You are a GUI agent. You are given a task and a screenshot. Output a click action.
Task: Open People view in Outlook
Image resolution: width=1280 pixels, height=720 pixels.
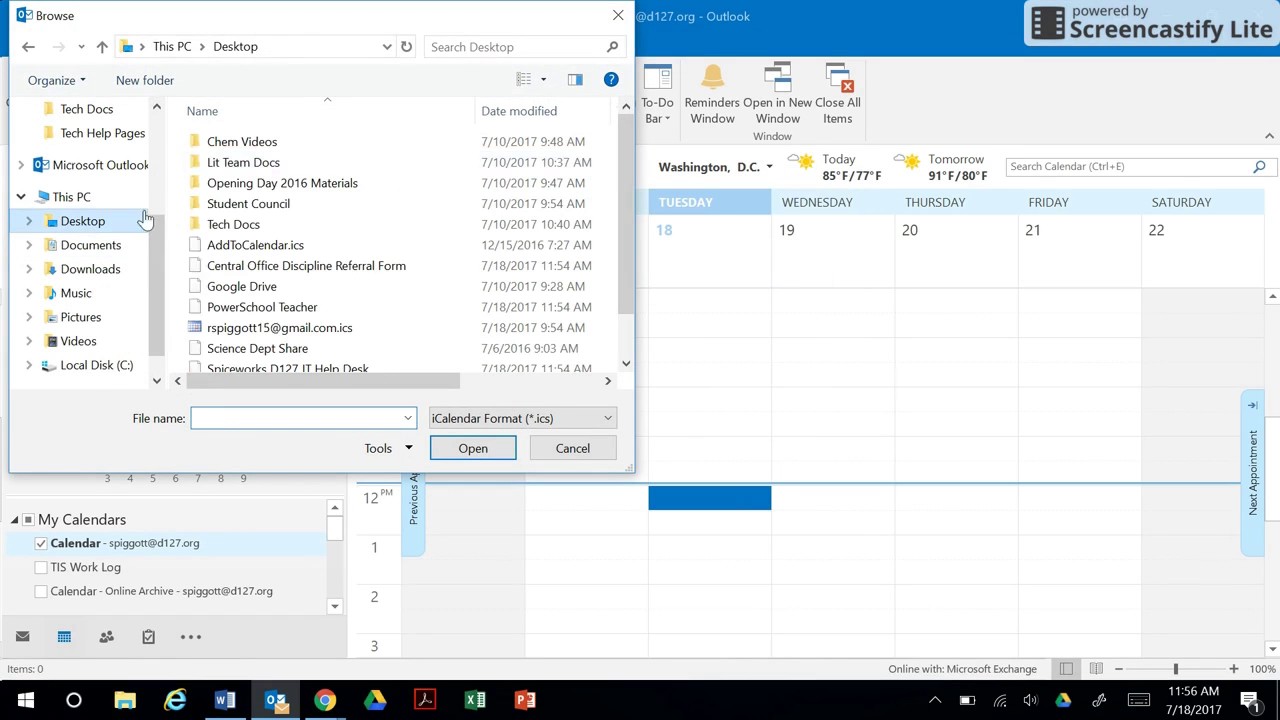106,637
